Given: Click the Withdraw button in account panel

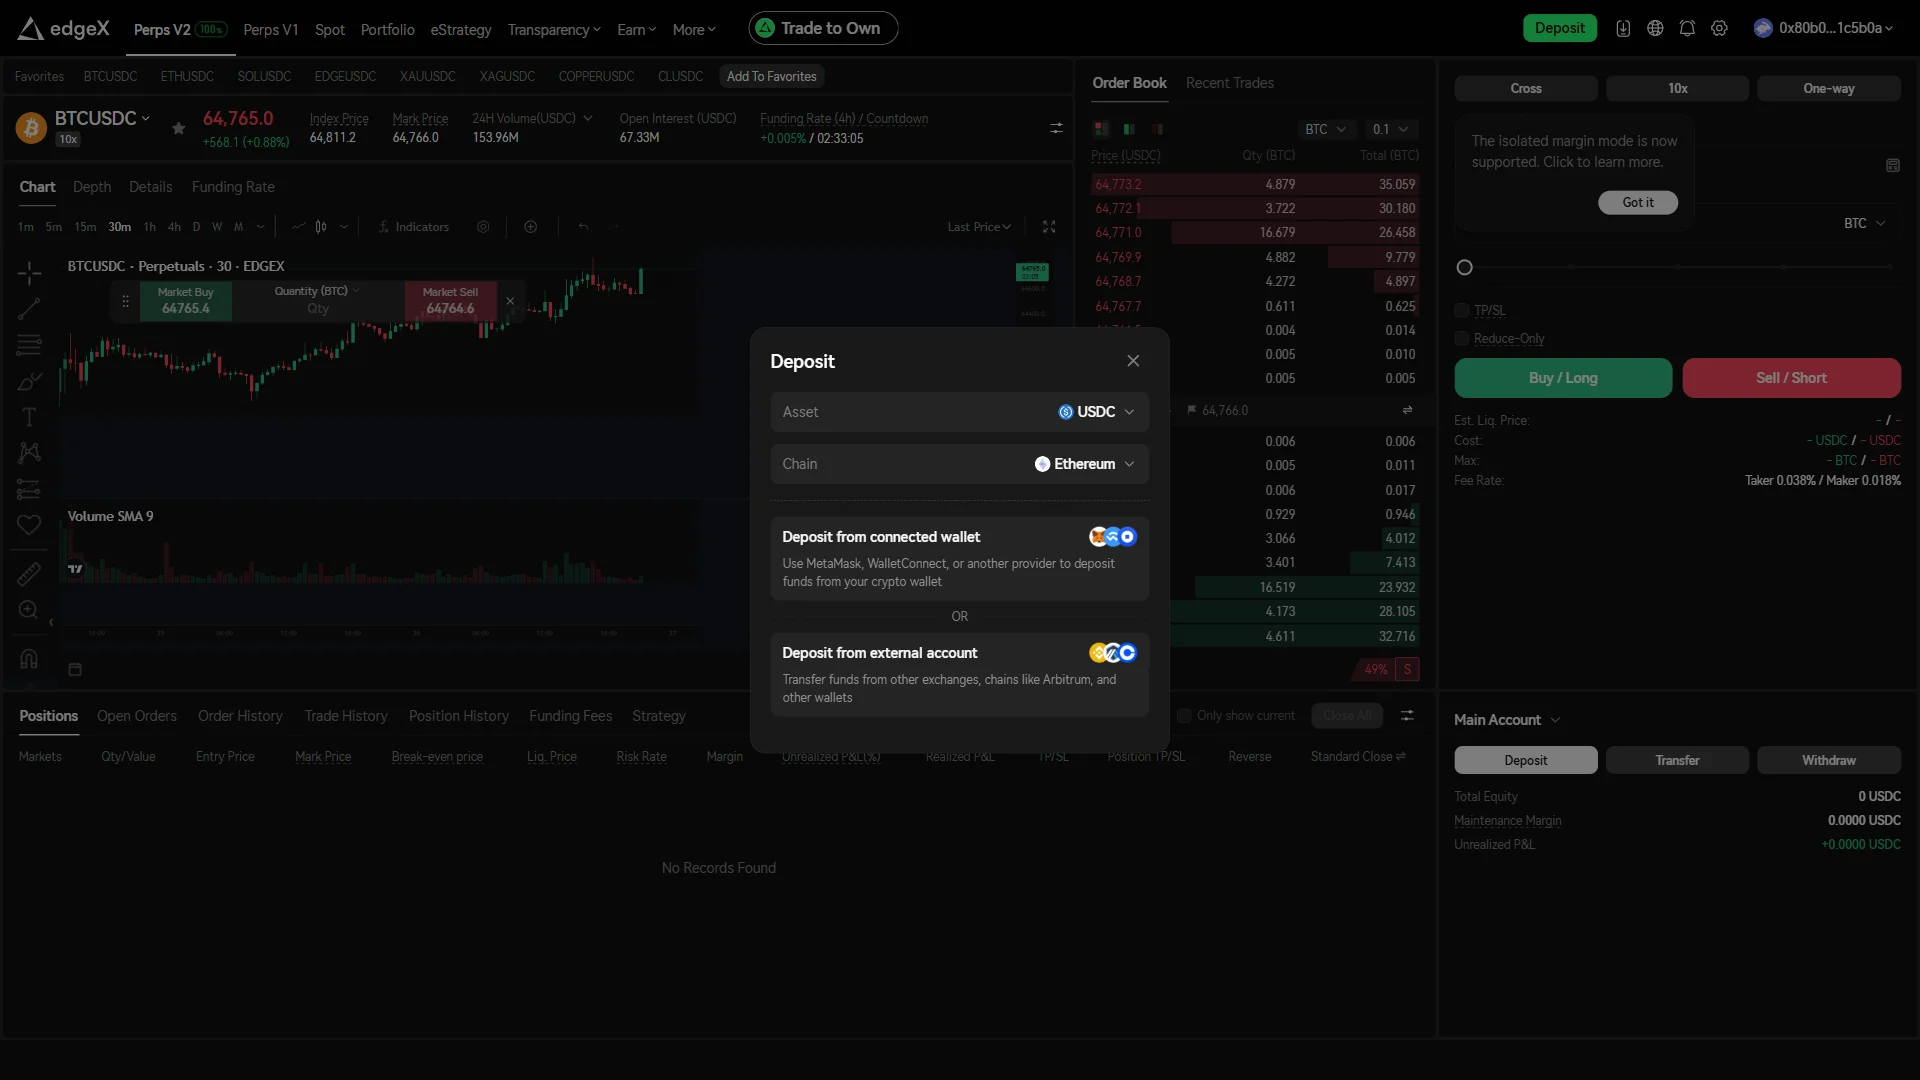Looking at the screenshot, I should point(1828,760).
